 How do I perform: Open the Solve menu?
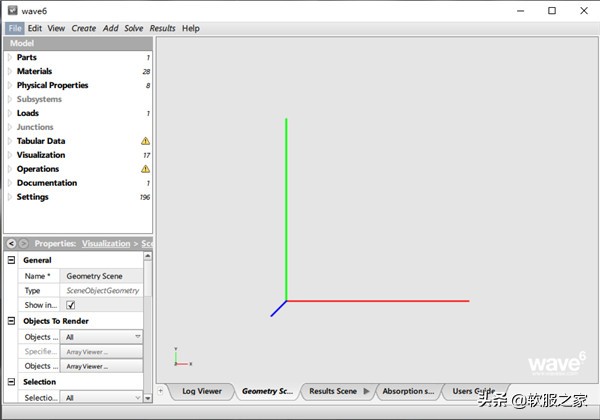tap(134, 28)
